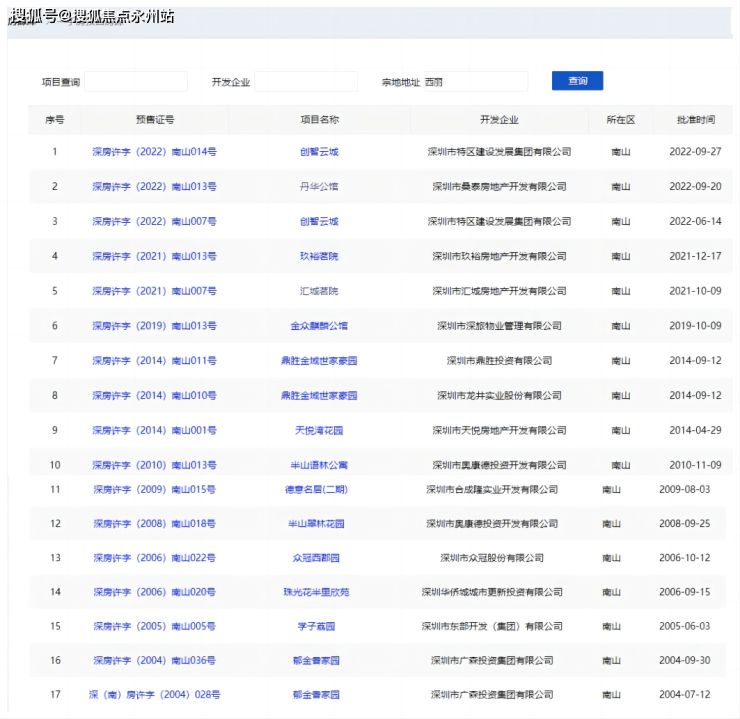Open the 丹华公馆 project link

coord(319,187)
